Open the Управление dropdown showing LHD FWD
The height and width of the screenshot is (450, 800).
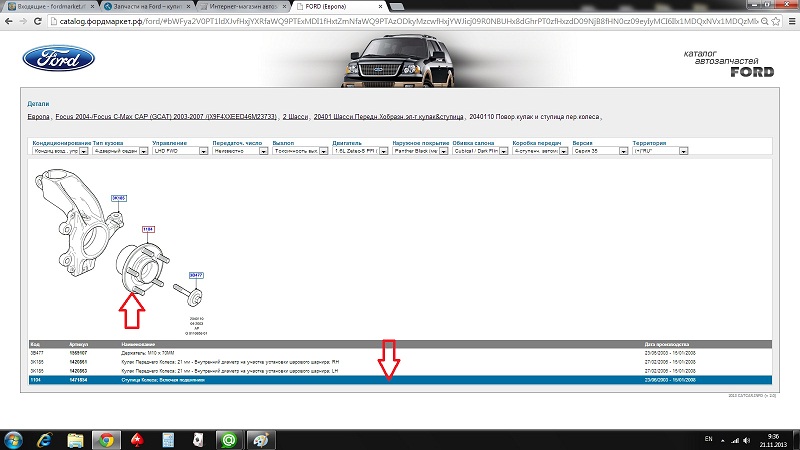click(180, 151)
